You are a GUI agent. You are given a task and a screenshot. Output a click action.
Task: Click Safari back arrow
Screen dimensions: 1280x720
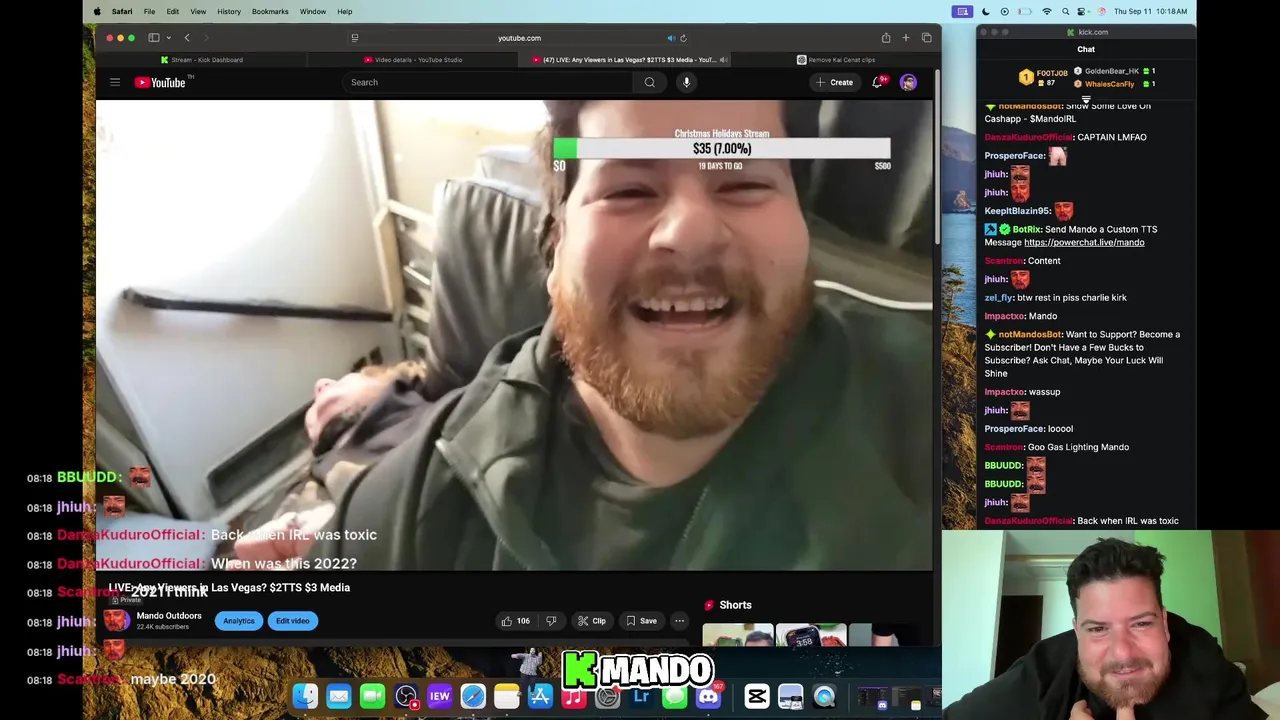click(187, 38)
